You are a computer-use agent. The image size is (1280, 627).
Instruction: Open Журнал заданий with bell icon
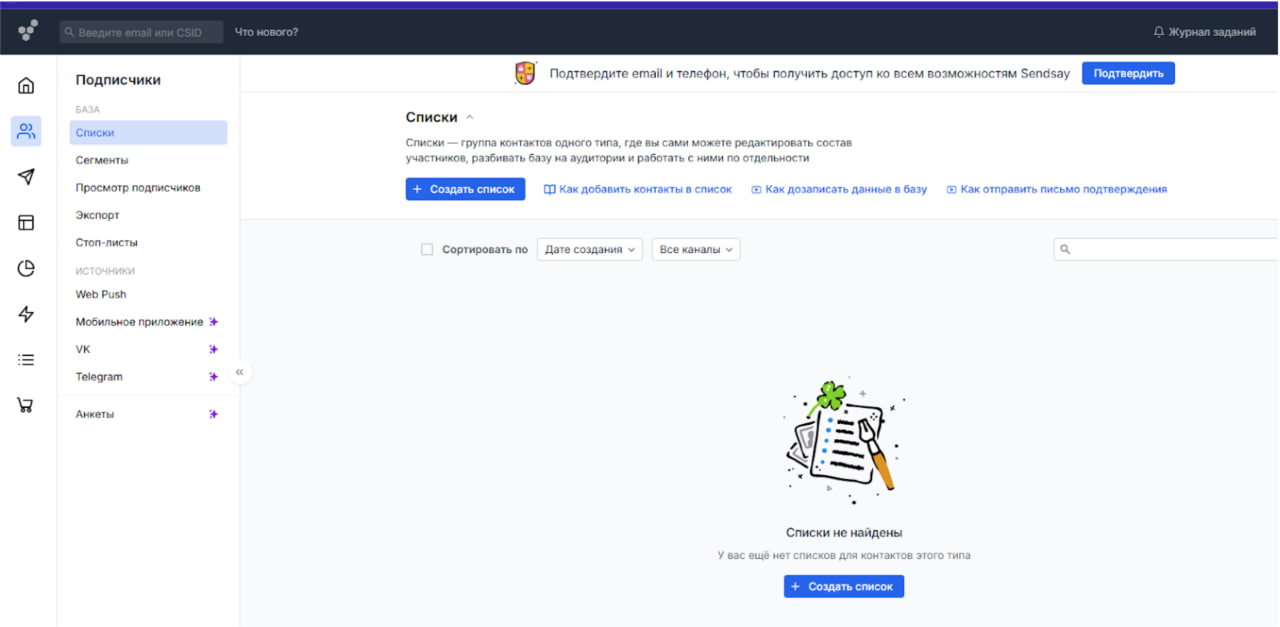[x=1204, y=32]
